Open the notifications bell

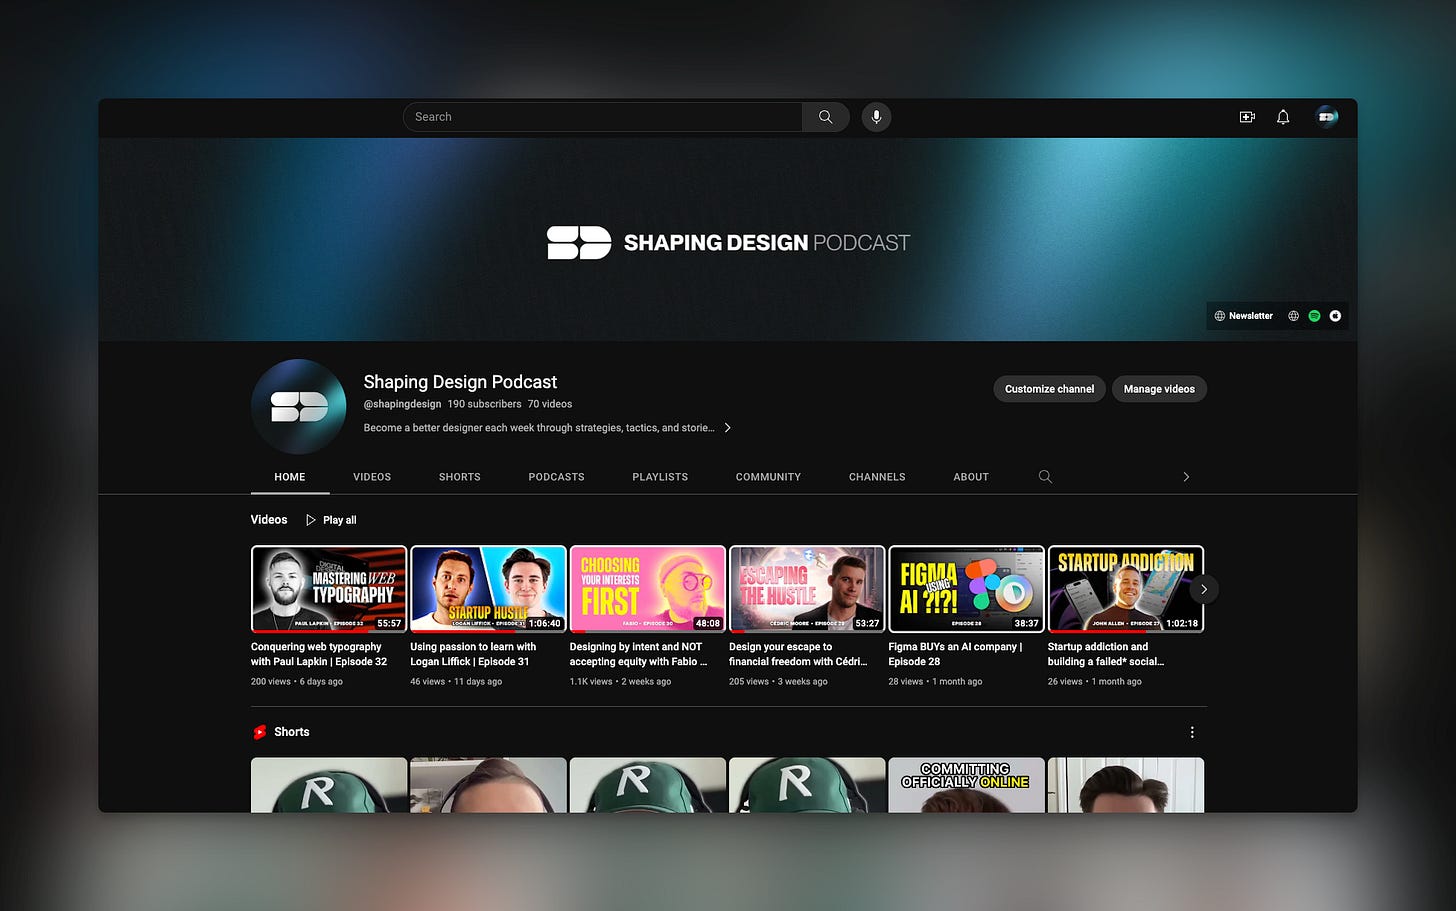[x=1283, y=117]
